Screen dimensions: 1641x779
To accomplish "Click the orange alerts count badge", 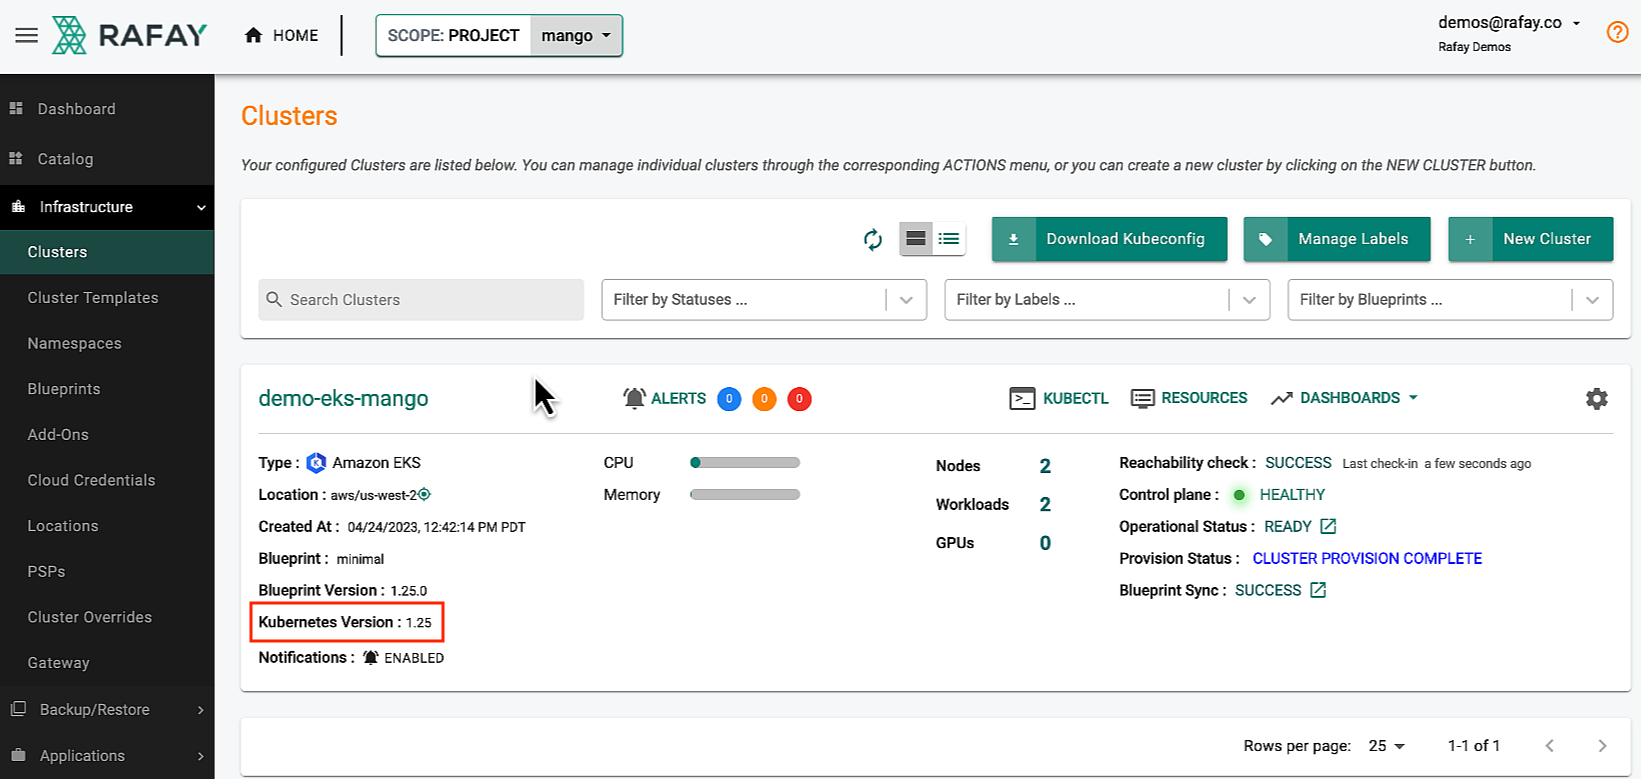I will (764, 399).
